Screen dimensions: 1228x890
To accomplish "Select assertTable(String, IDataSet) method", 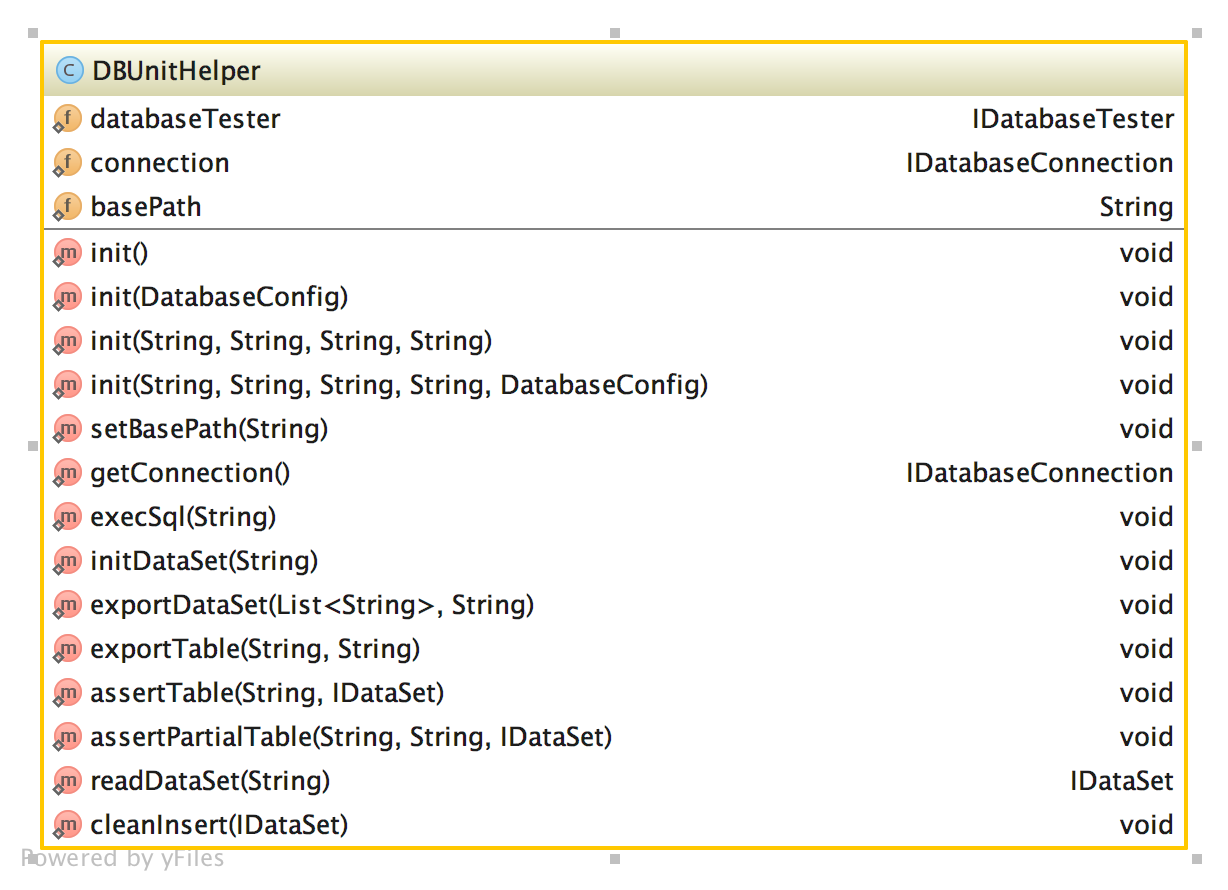I will click(x=267, y=693).
